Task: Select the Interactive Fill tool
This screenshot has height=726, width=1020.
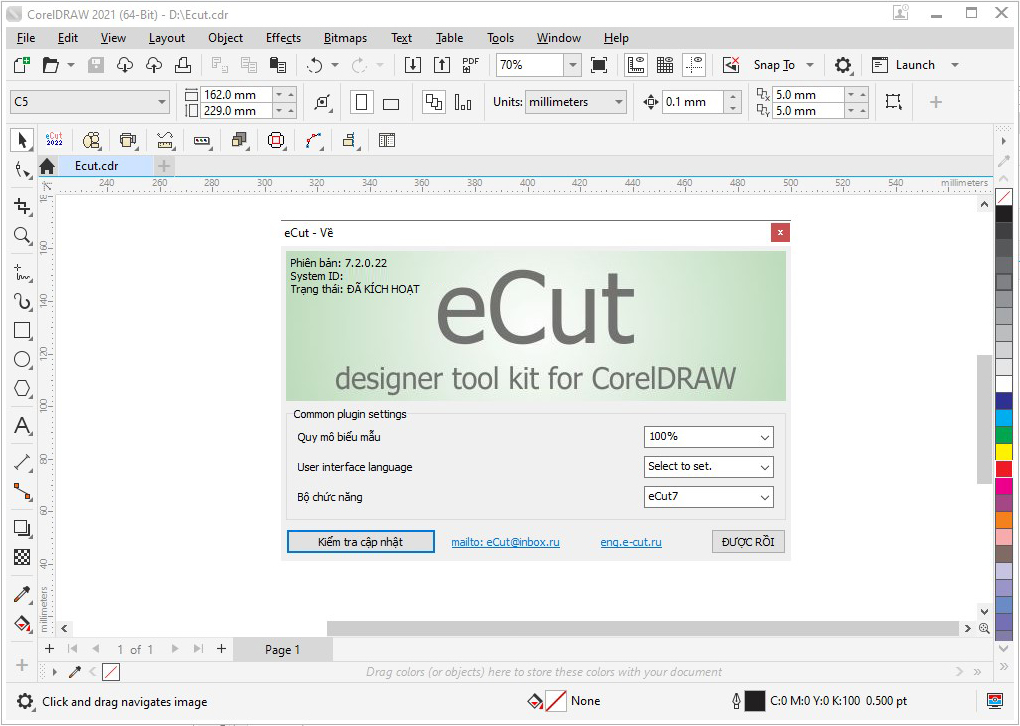Action: (22, 623)
